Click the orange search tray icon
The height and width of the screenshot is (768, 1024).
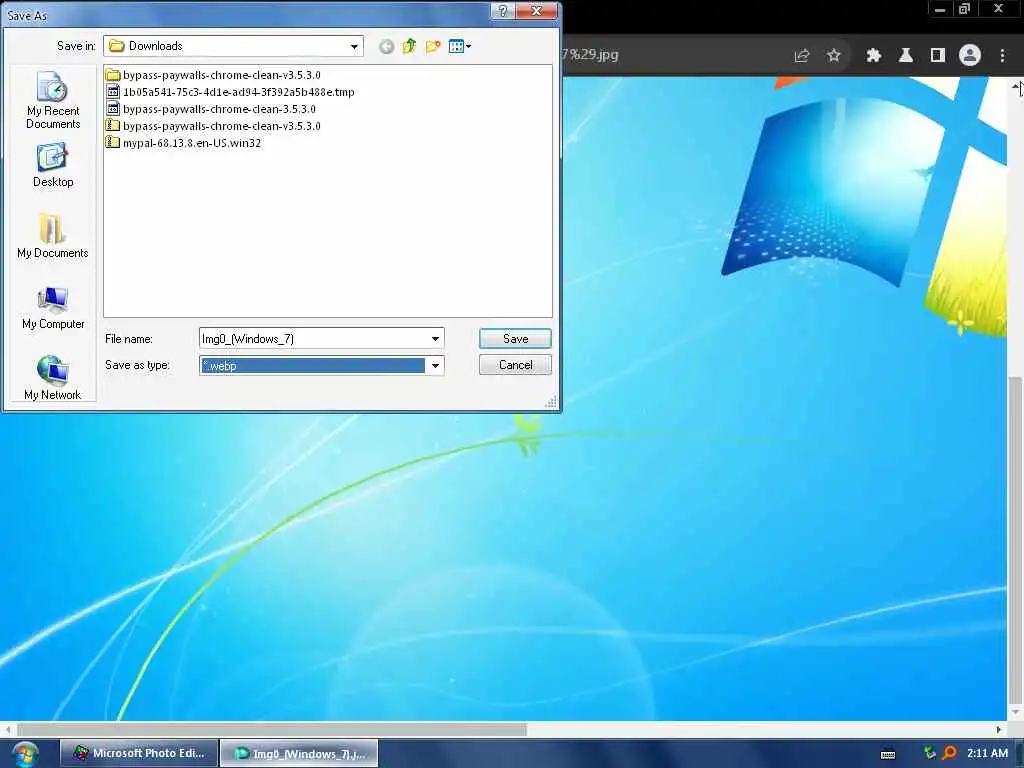tap(950, 753)
